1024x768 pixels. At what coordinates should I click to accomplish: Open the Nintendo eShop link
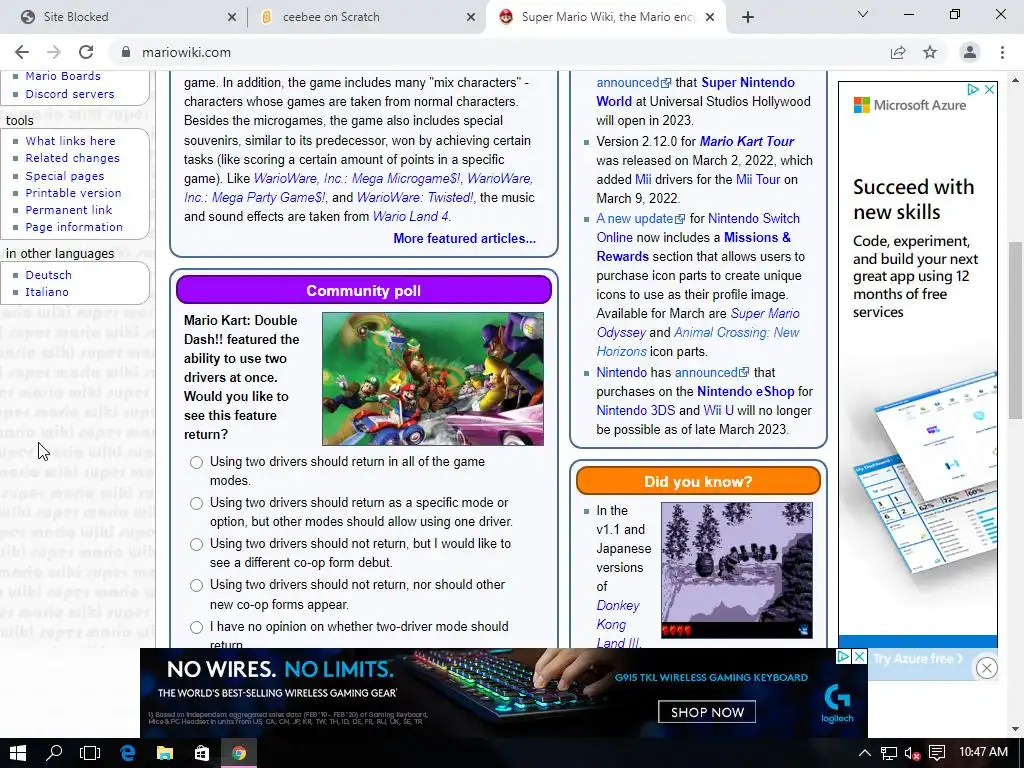coord(745,391)
